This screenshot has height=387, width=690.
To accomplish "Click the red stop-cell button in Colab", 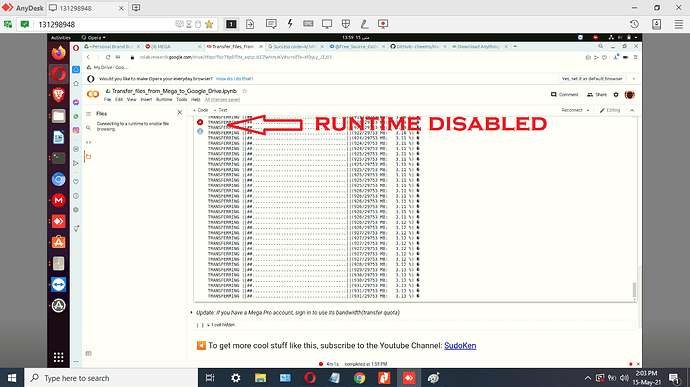I will coord(200,122).
